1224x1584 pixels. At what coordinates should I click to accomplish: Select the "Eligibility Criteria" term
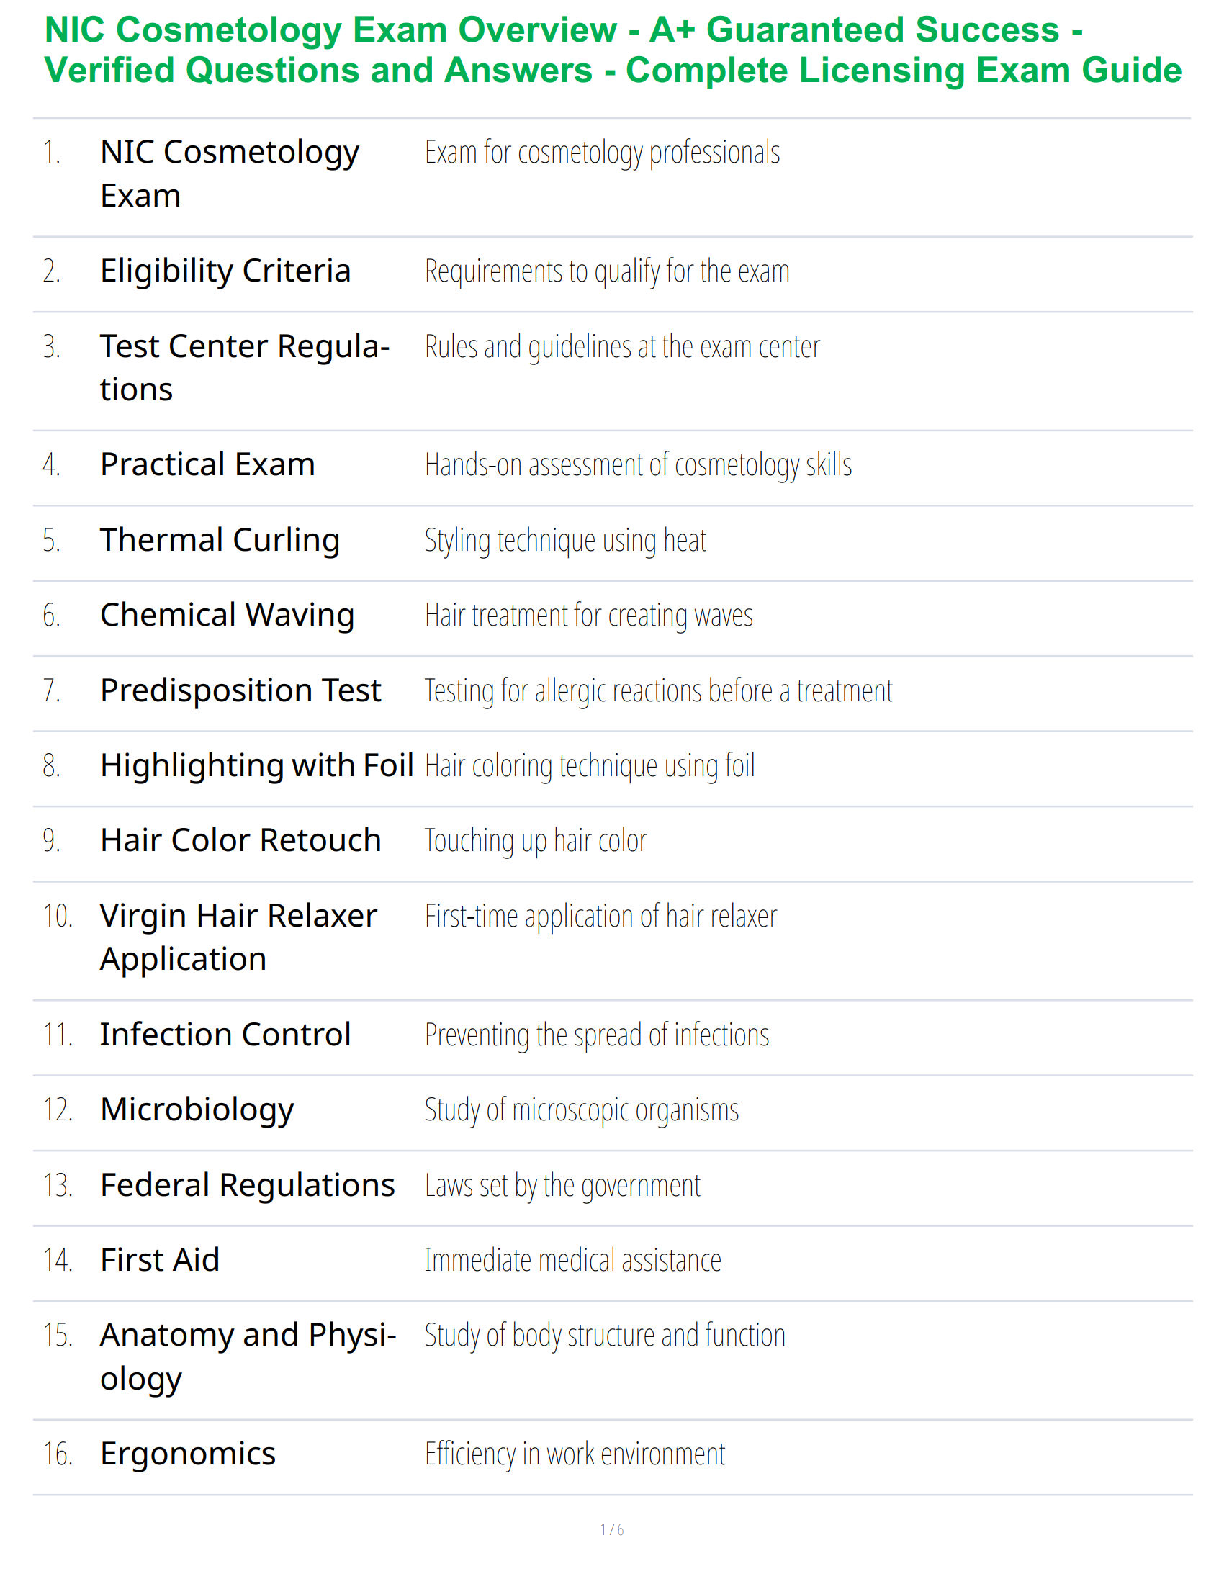(x=225, y=271)
